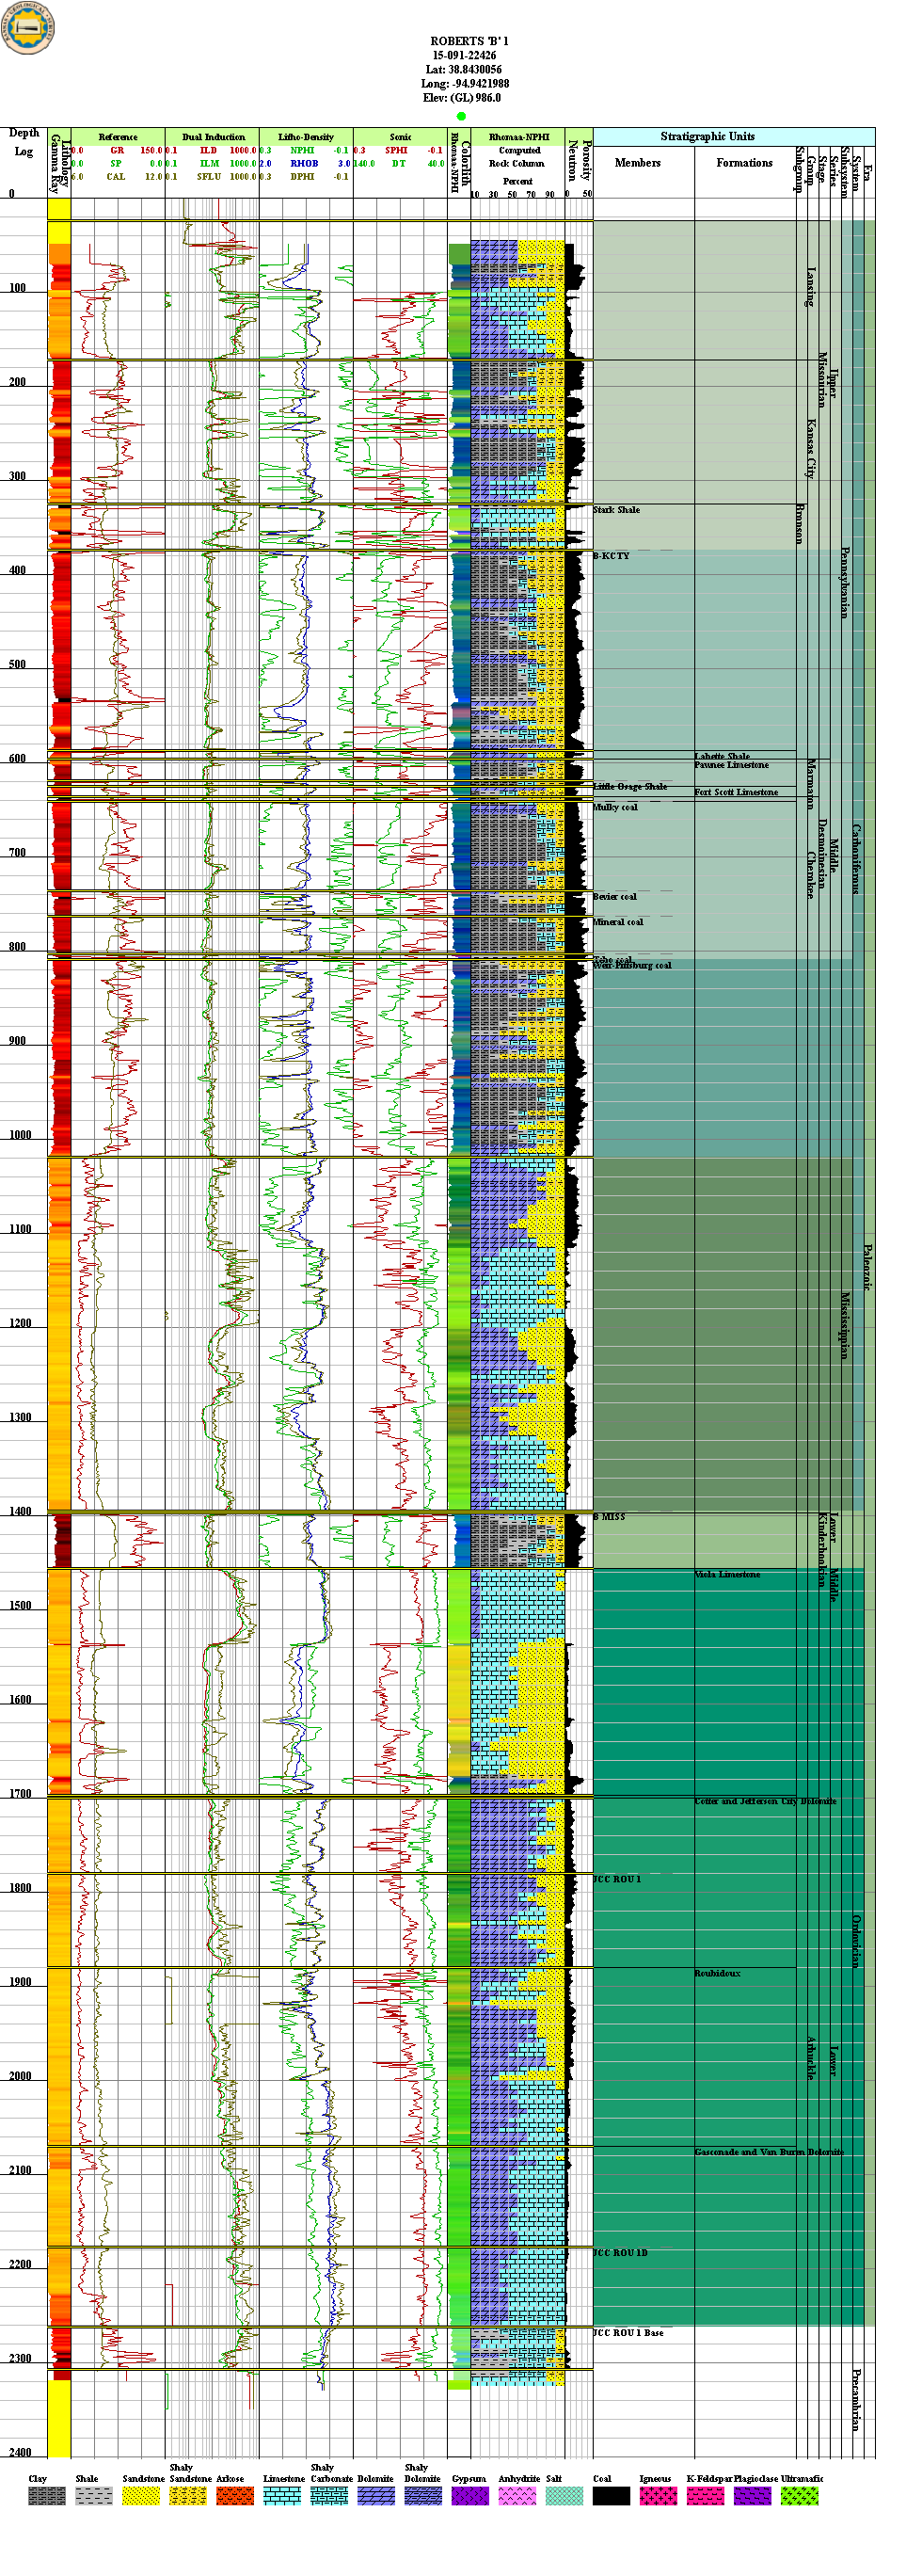Click the well name ROBERTS 'B' 1
Image resolution: width=922 pixels, height=2576 pixels.
click(x=469, y=42)
